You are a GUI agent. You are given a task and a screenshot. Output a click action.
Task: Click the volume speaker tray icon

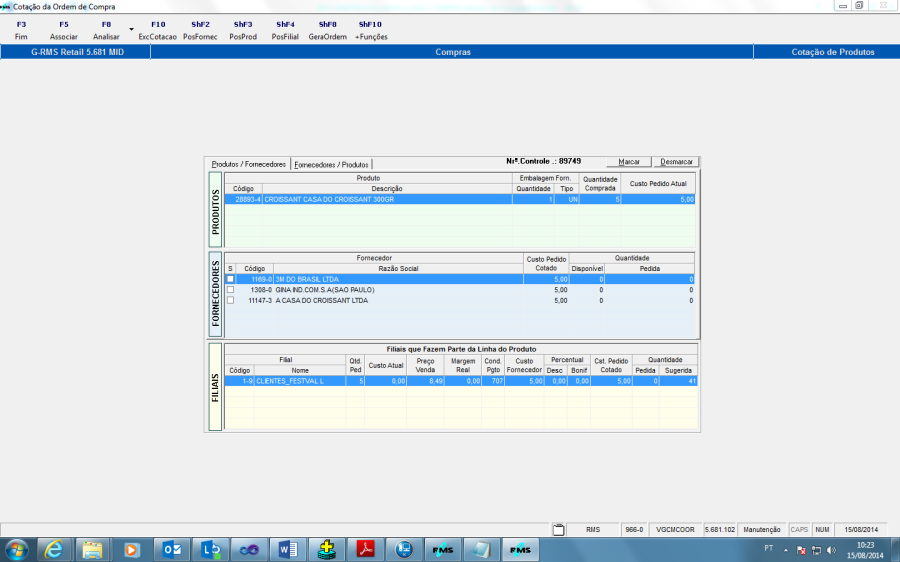[x=831, y=550]
